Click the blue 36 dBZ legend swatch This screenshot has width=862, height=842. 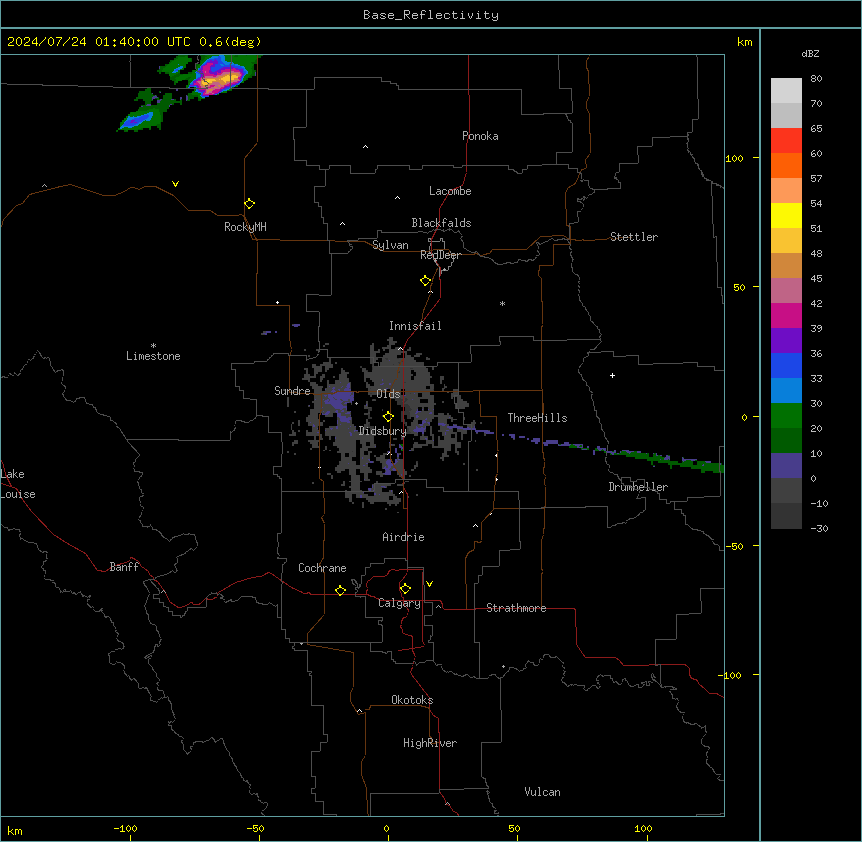(x=786, y=365)
